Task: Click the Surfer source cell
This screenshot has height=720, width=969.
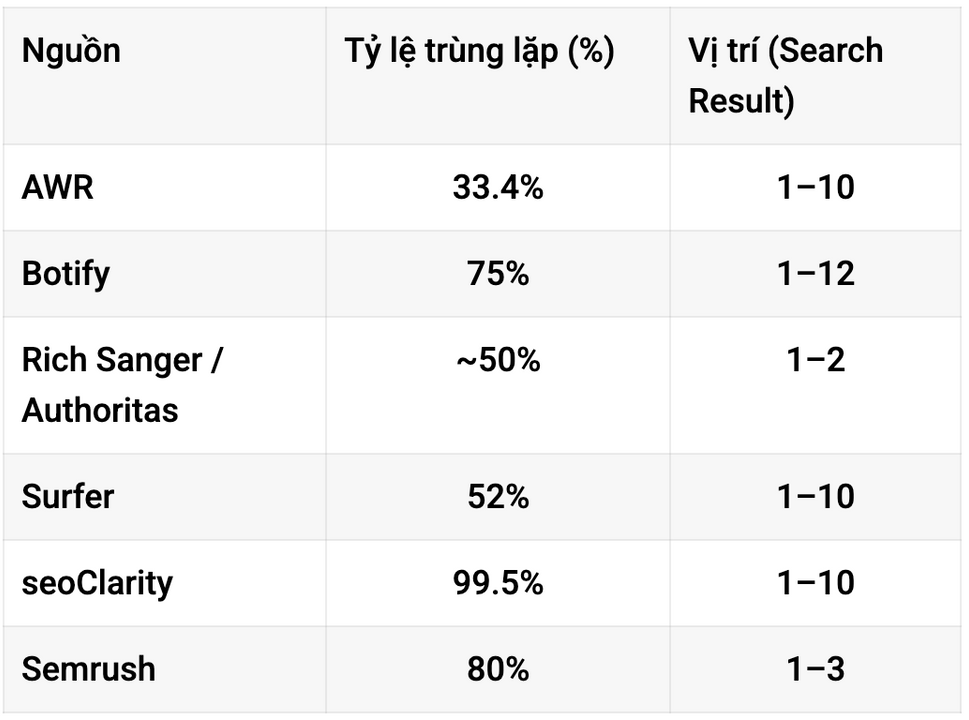Action: click(68, 496)
